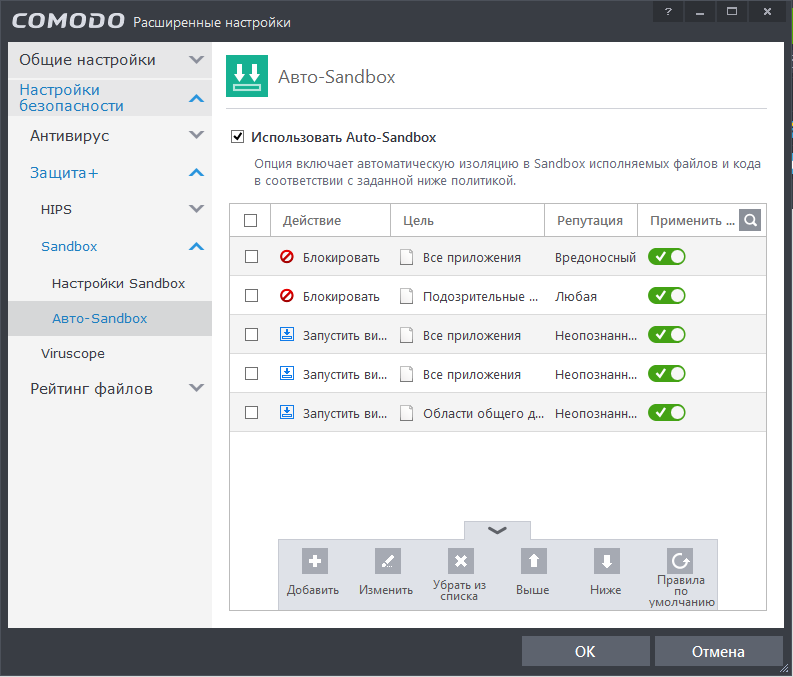The width and height of the screenshot is (793, 677).
Task: Click the Отмена button
Action: [x=718, y=651]
